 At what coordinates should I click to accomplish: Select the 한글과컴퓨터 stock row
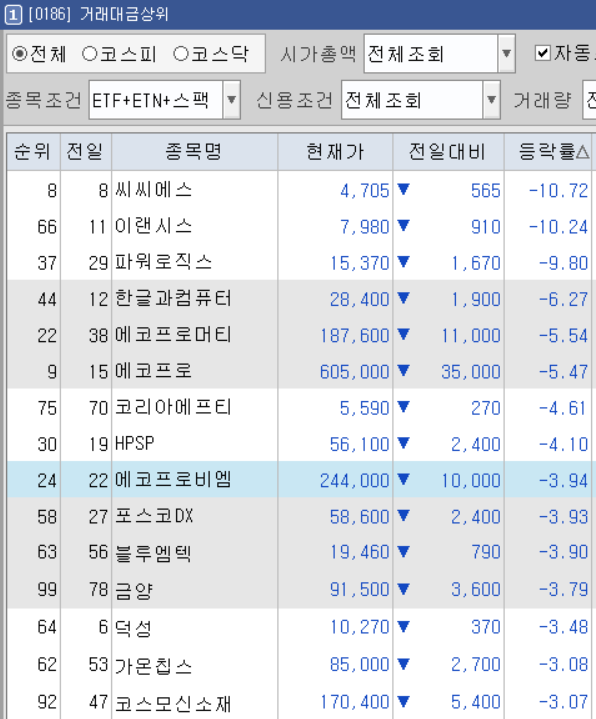pos(299,299)
